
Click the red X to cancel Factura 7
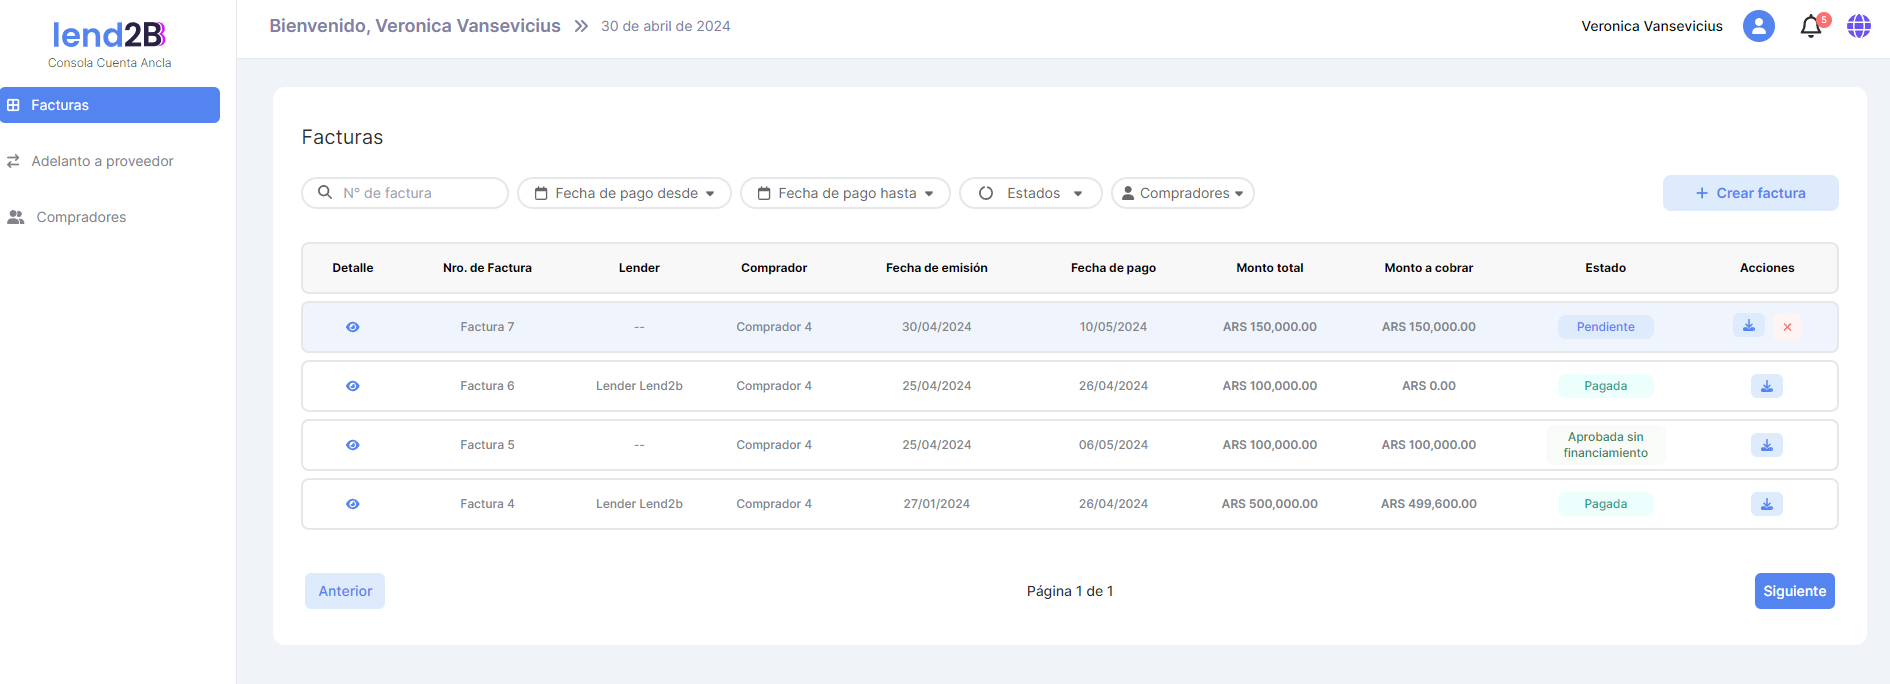pos(1787,327)
